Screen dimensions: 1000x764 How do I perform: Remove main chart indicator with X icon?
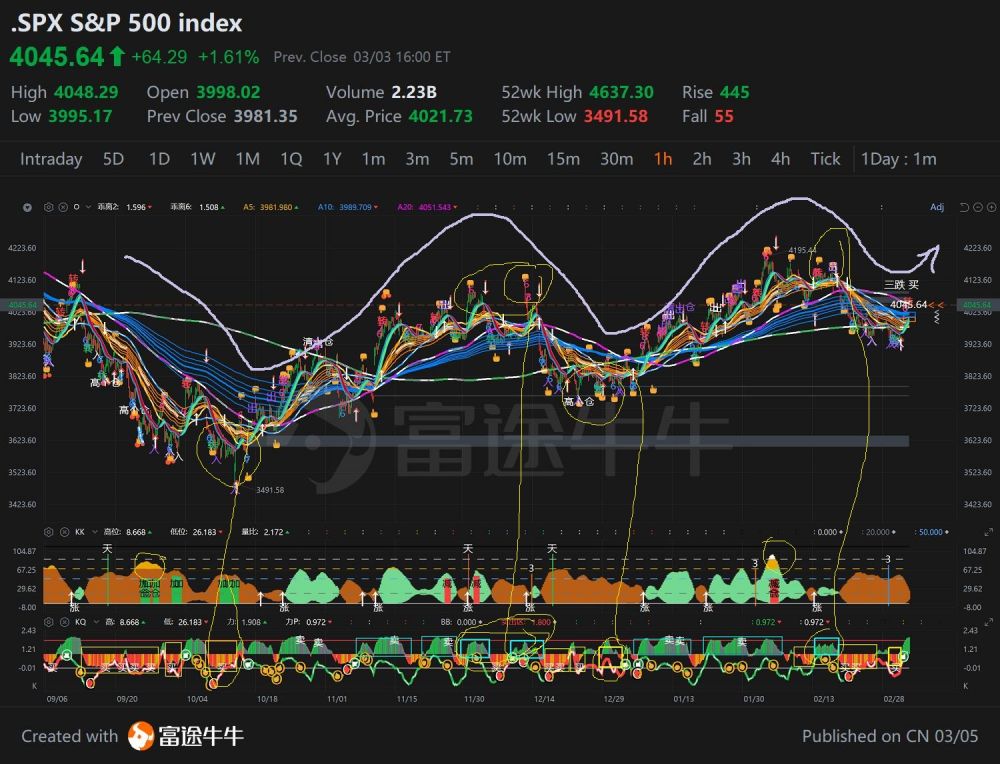[63, 207]
